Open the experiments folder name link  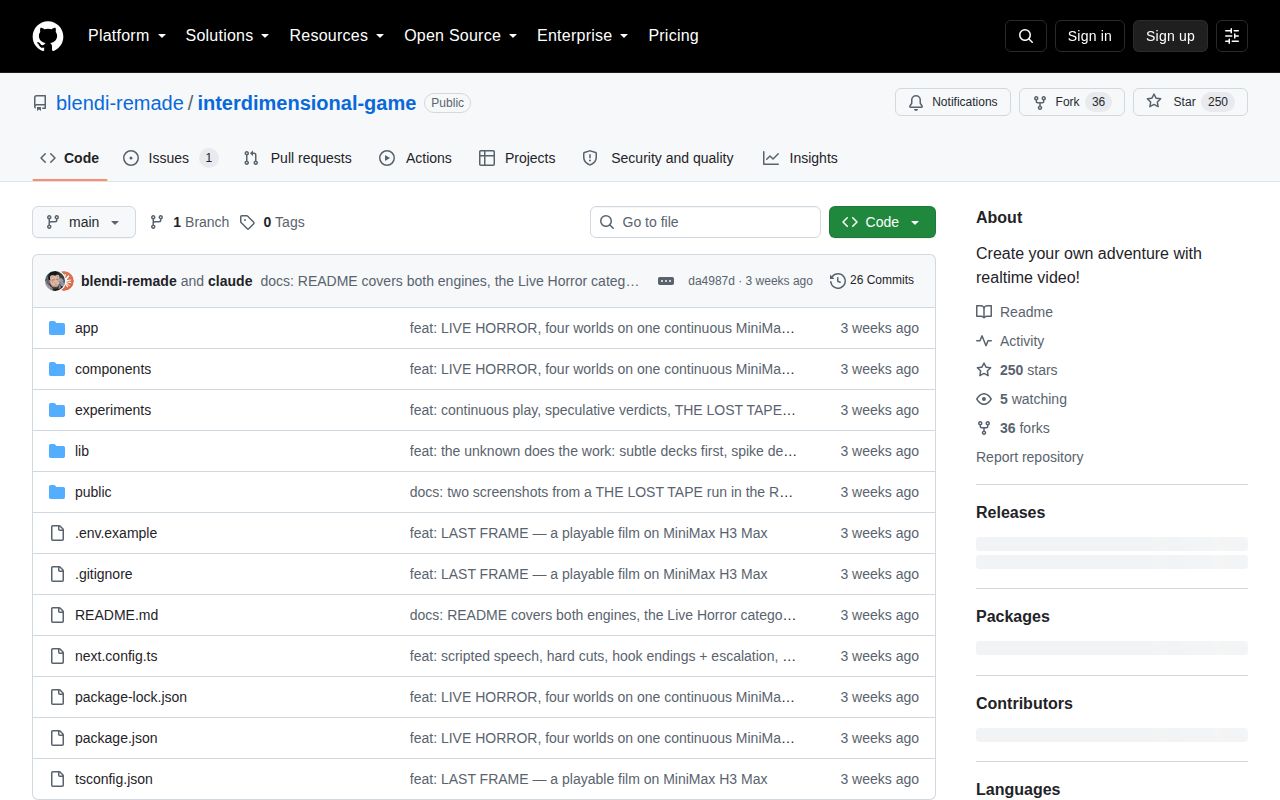(x=113, y=410)
